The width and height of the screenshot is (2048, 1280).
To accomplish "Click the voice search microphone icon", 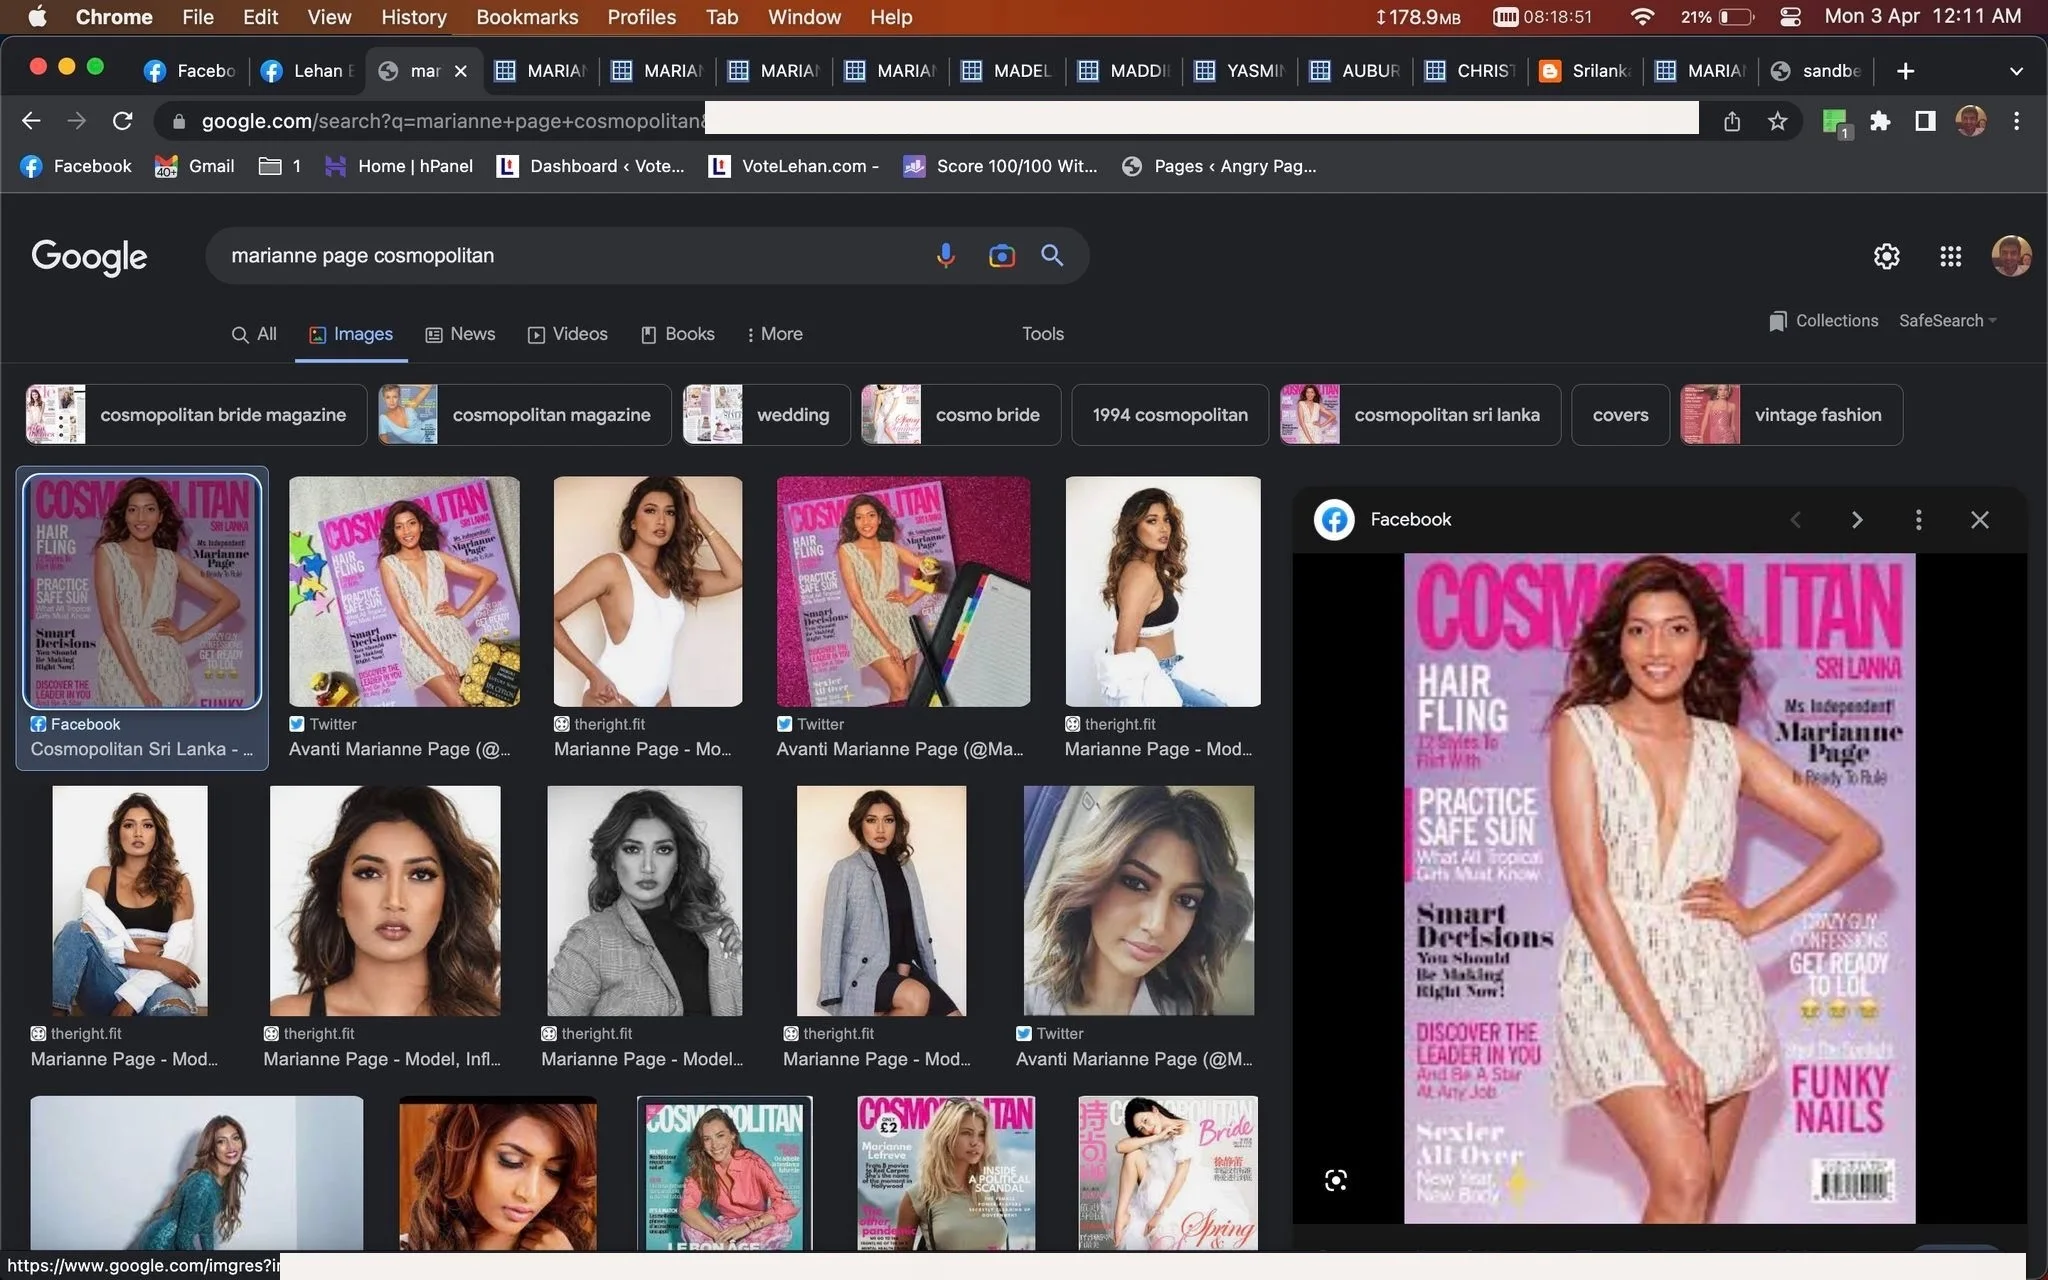I will pos(945,256).
